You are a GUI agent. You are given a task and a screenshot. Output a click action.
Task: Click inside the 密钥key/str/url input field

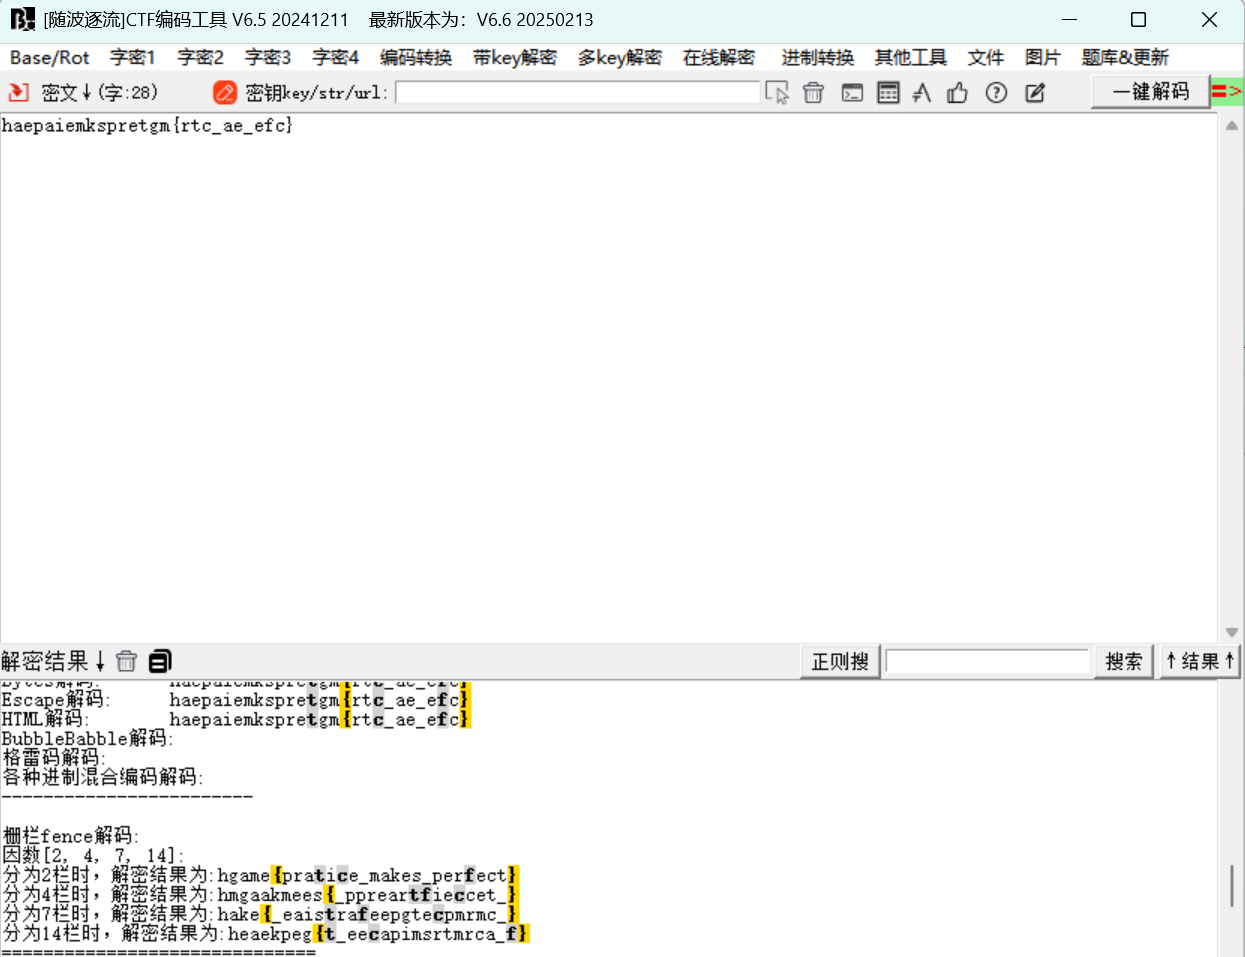point(578,91)
